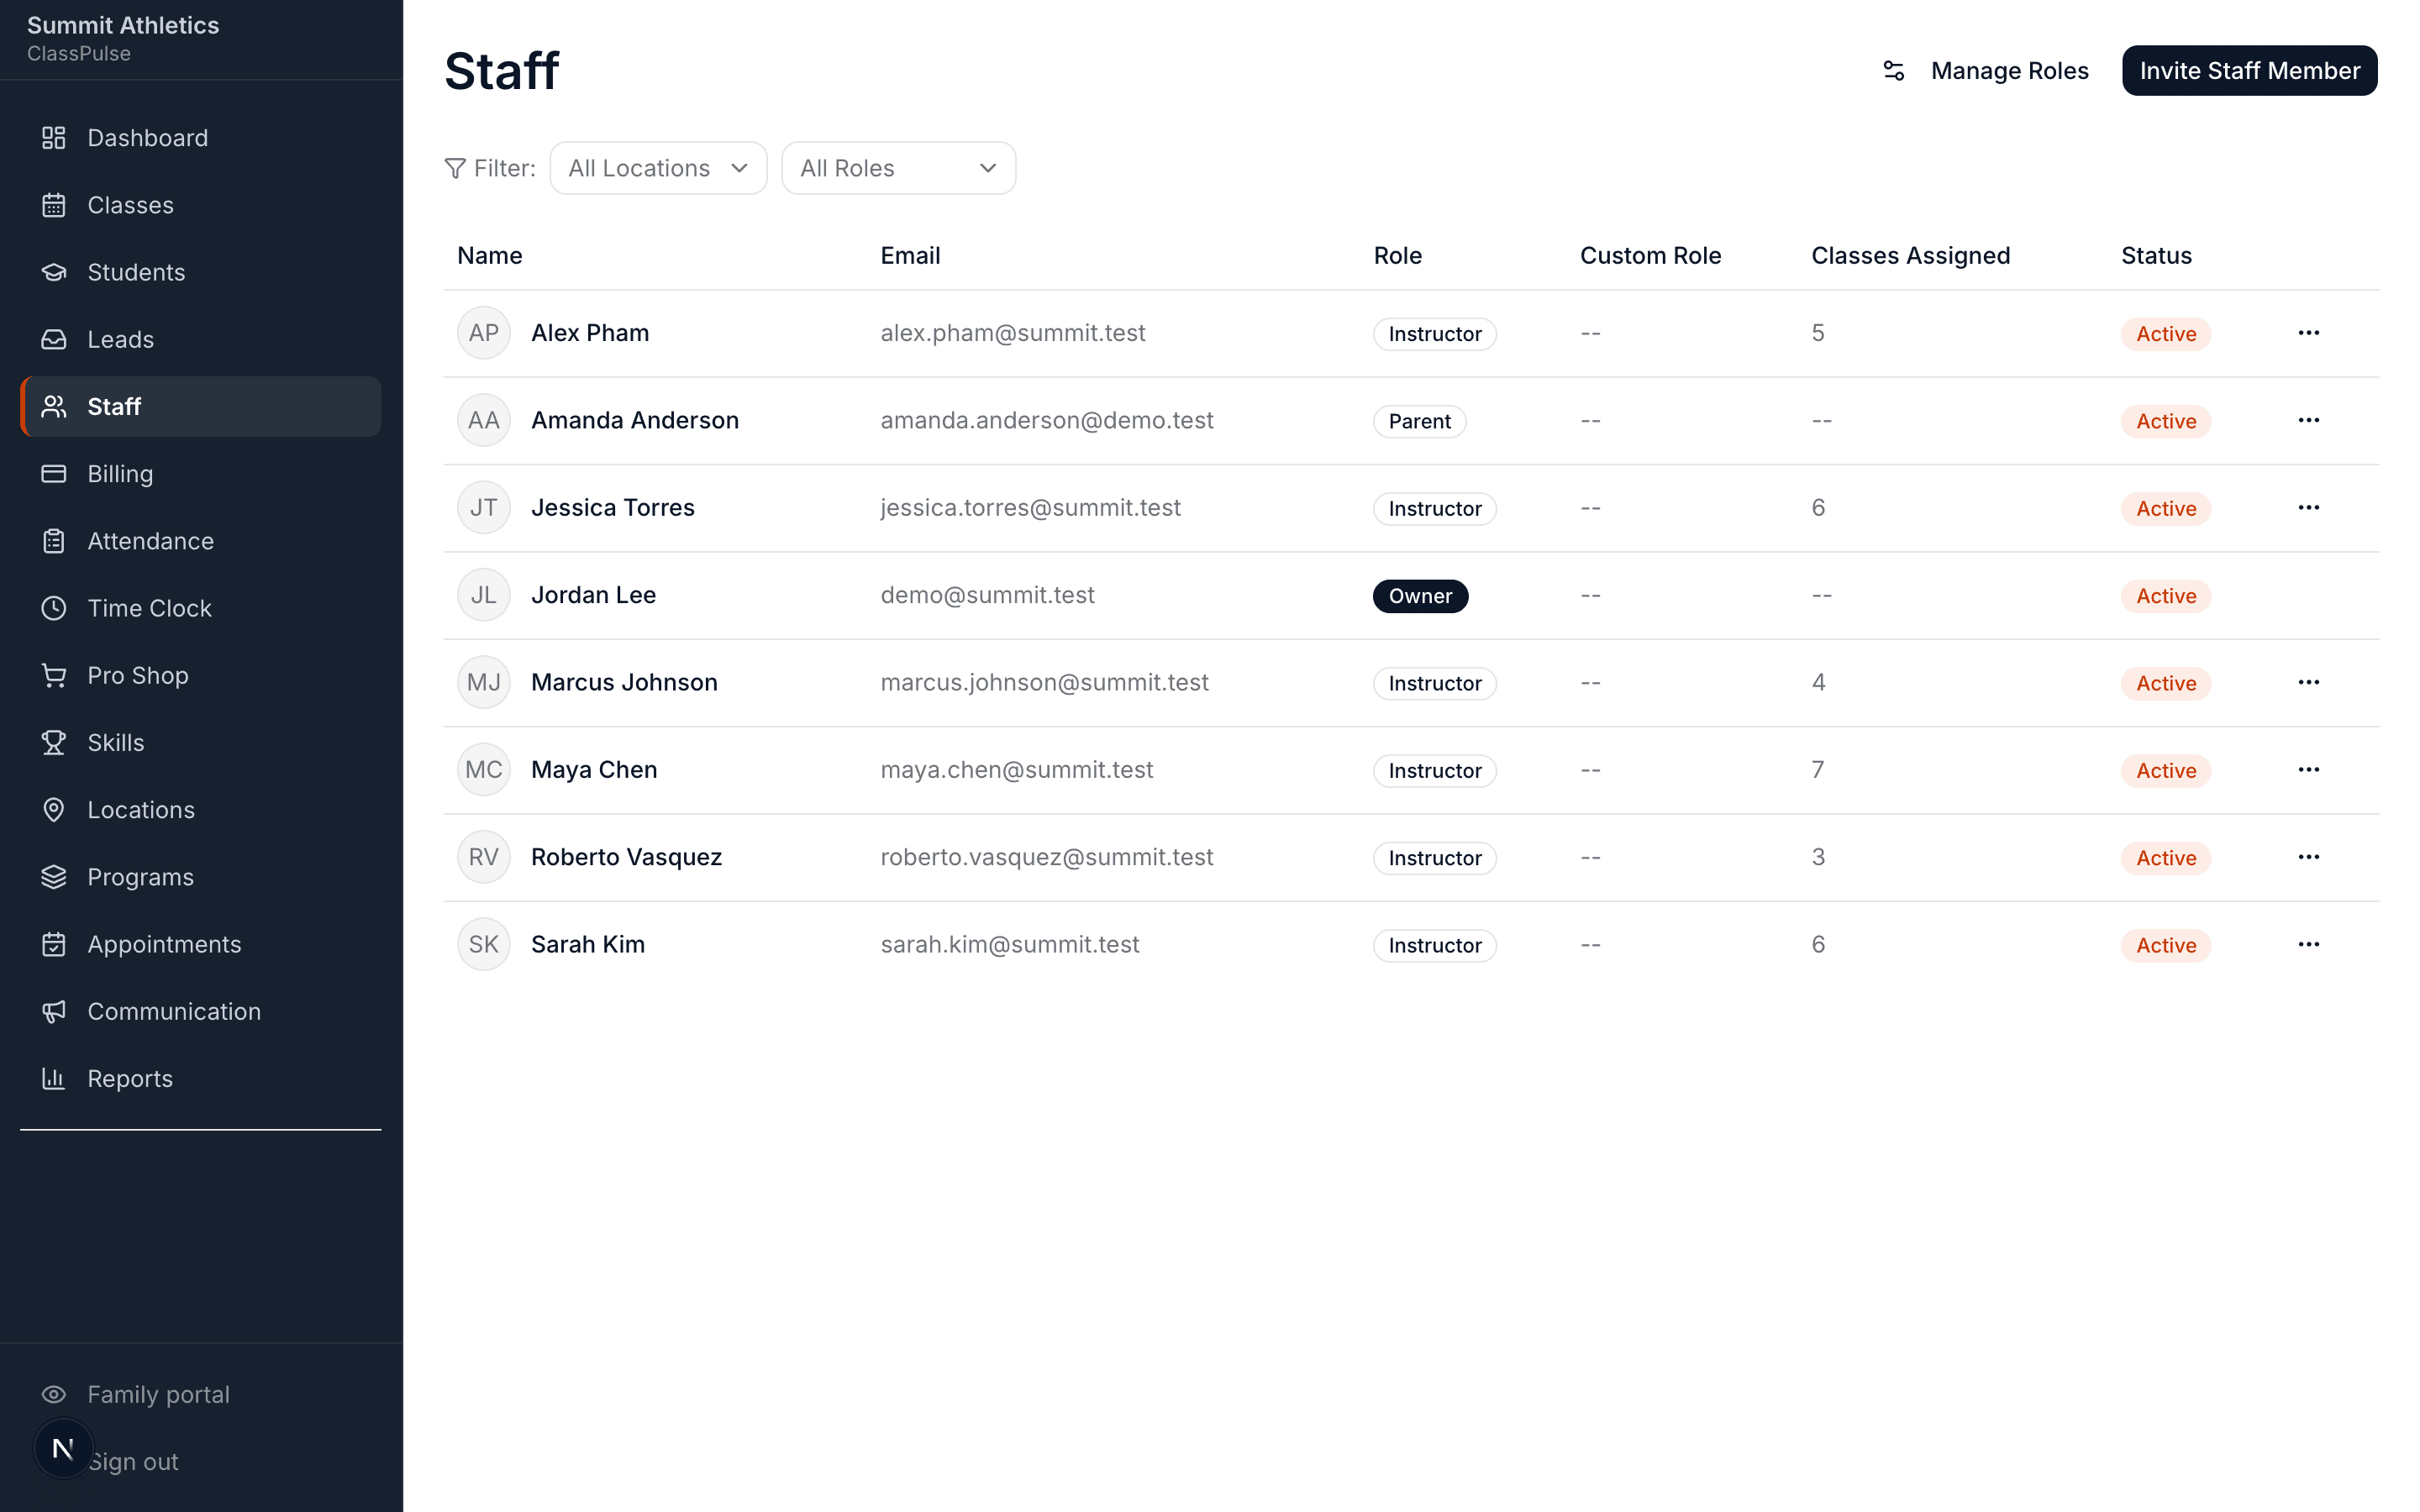Open actions menu for Amanda Anderson
This screenshot has height=1512, width=2420.
pyautogui.click(x=2308, y=420)
